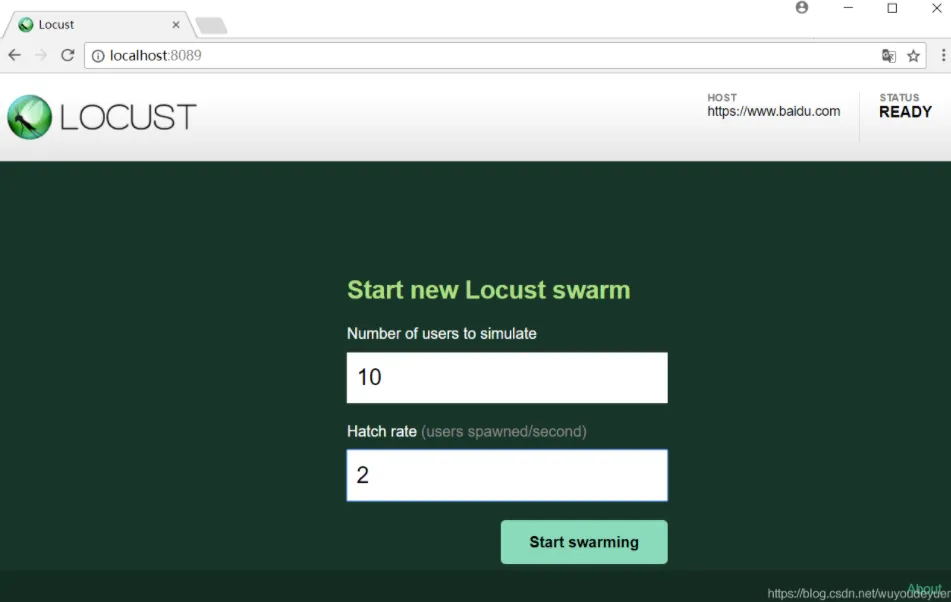Click the site info icon before localhost
The image size is (951, 602).
(x=98, y=56)
